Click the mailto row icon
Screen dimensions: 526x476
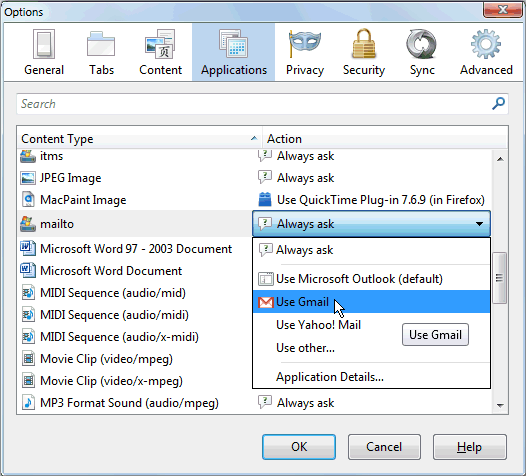click(x=28, y=224)
